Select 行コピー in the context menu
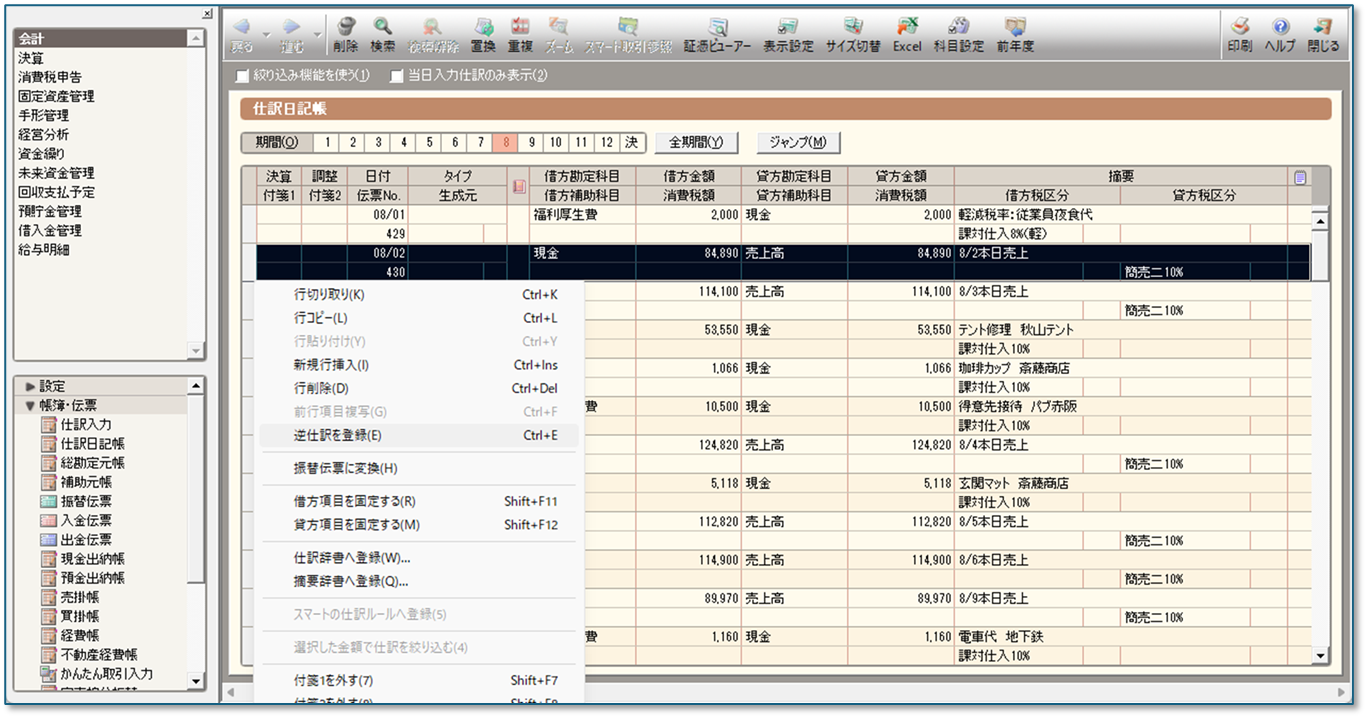1367x718 pixels. pyautogui.click(x=320, y=318)
